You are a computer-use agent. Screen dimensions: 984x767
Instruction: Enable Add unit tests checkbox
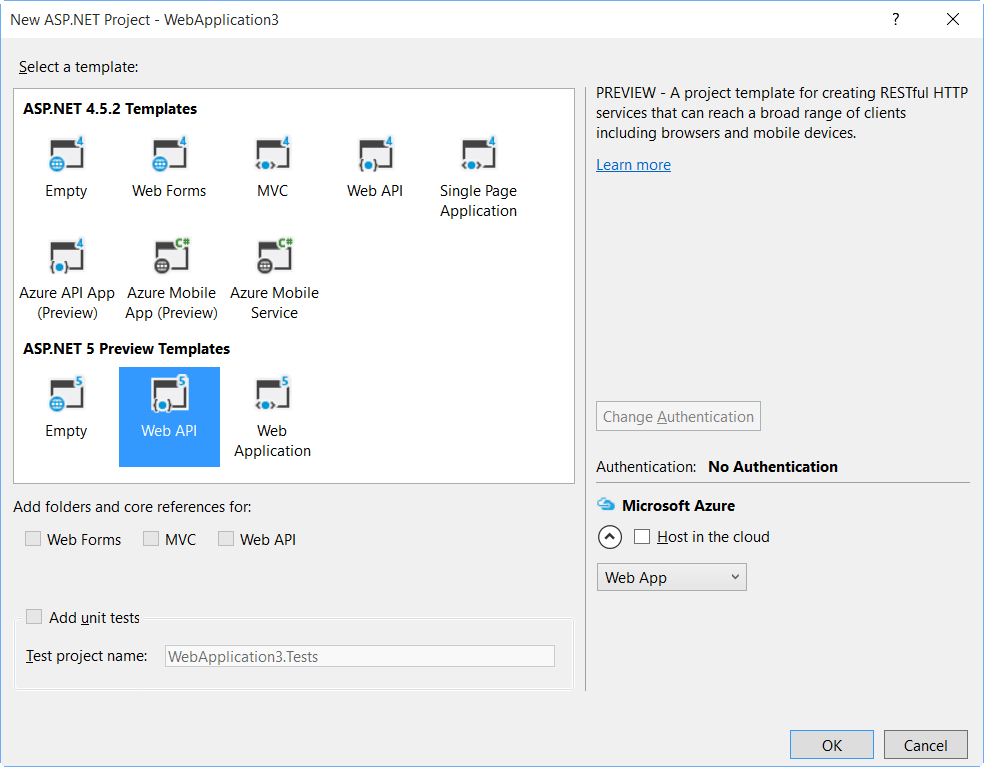pyautogui.click(x=34, y=616)
